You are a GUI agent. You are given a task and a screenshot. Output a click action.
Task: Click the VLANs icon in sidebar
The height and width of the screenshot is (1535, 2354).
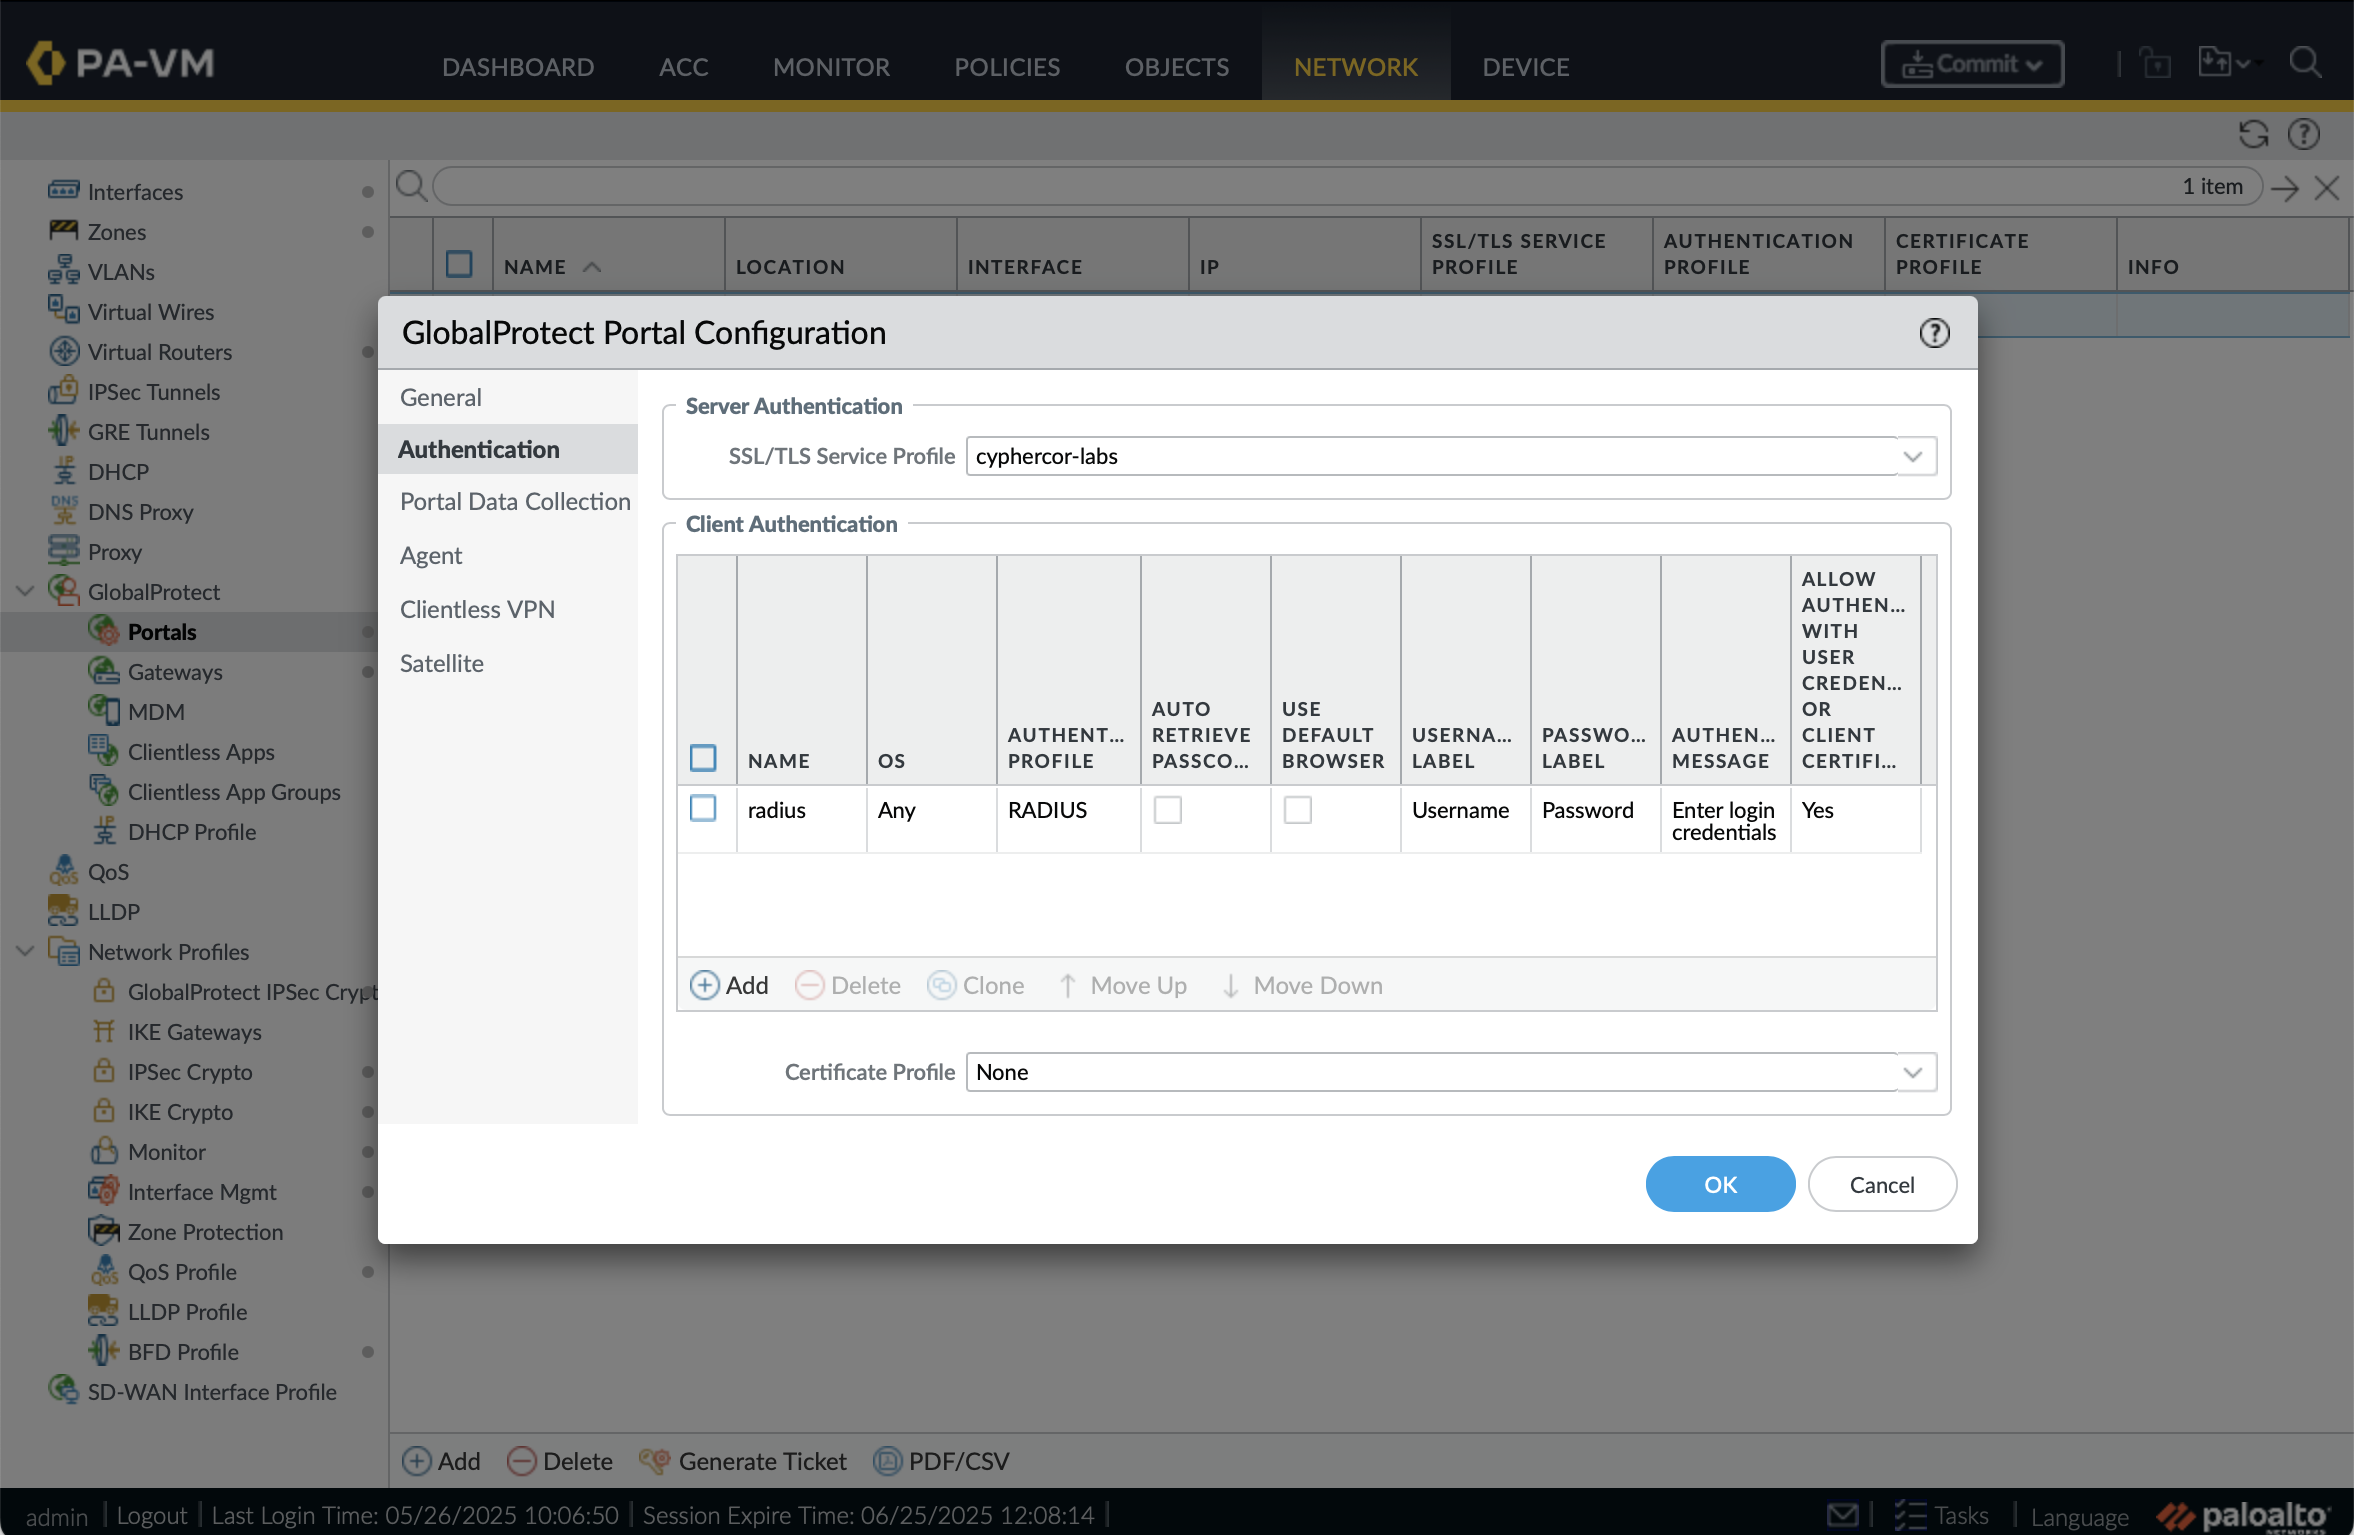[x=63, y=270]
